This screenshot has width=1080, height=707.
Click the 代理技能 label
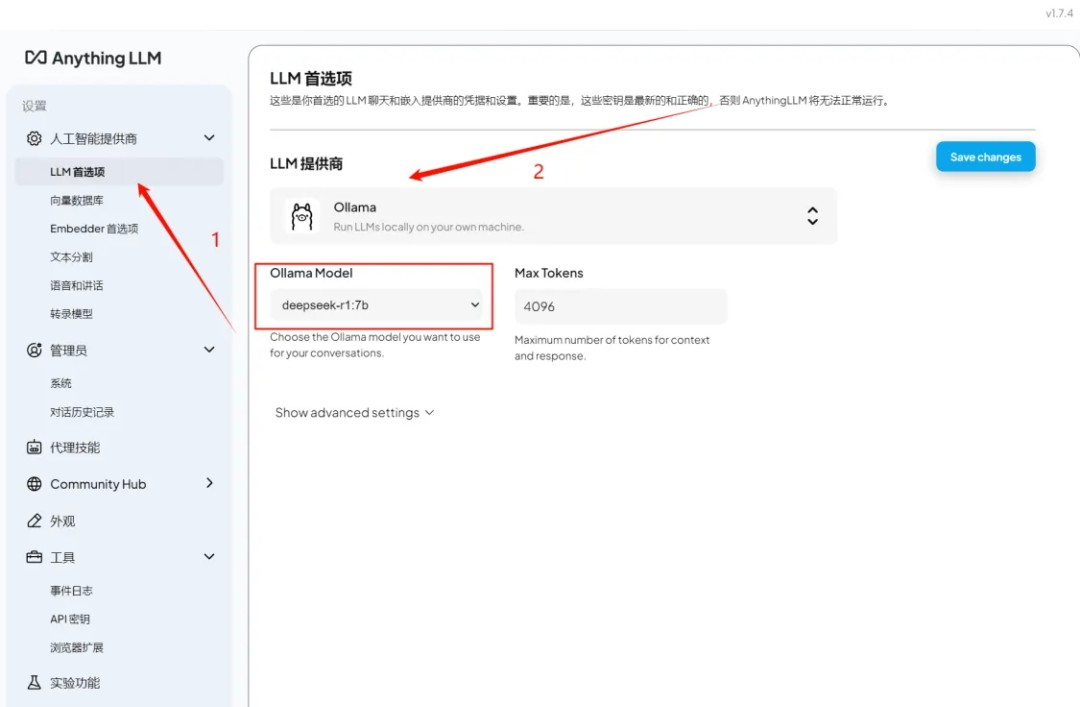pos(75,447)
